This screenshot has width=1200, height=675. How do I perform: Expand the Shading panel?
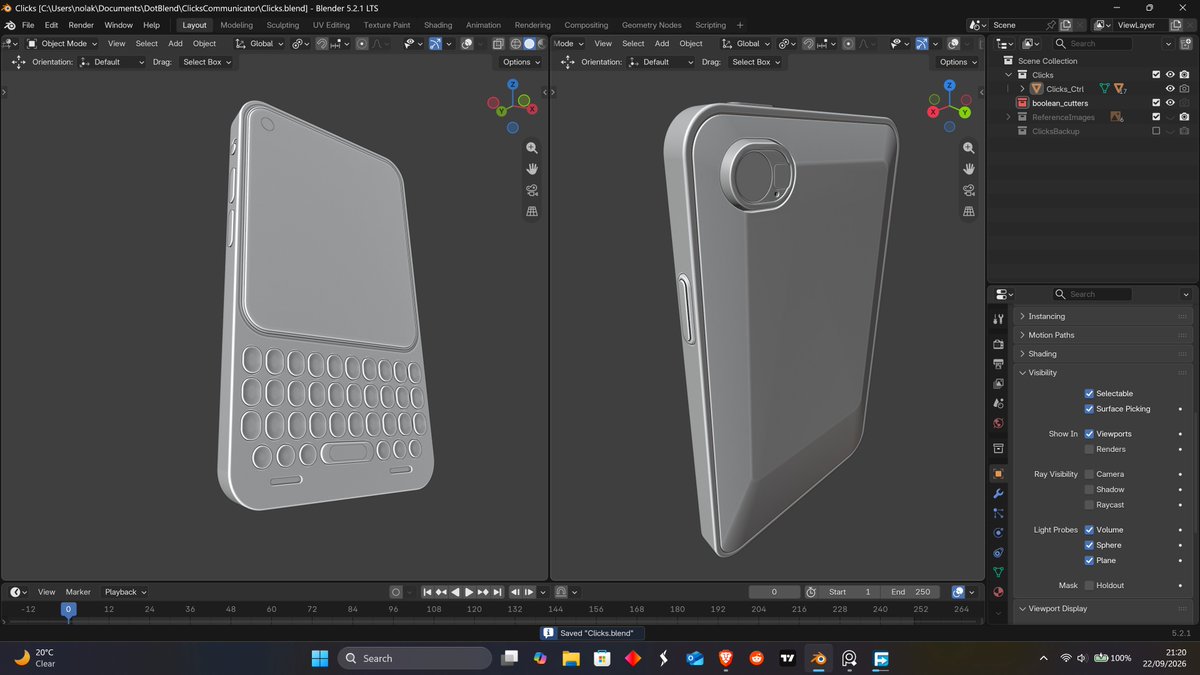click(x=1104, y=354)
